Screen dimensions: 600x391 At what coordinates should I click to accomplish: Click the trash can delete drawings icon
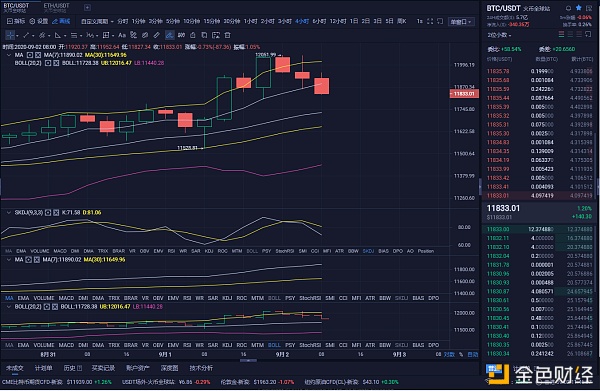pos(228,35)
